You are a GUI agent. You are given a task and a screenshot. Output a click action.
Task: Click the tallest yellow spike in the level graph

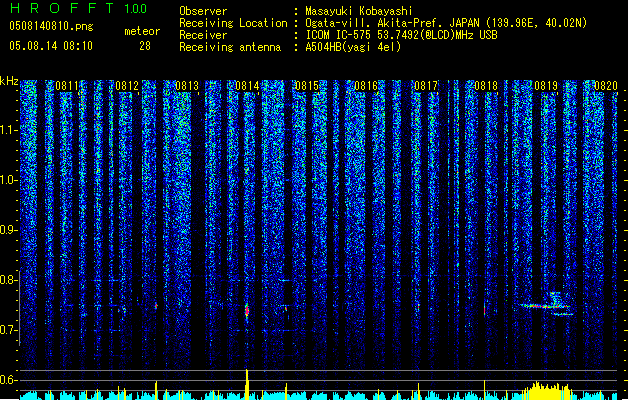(x=247, y=384)
